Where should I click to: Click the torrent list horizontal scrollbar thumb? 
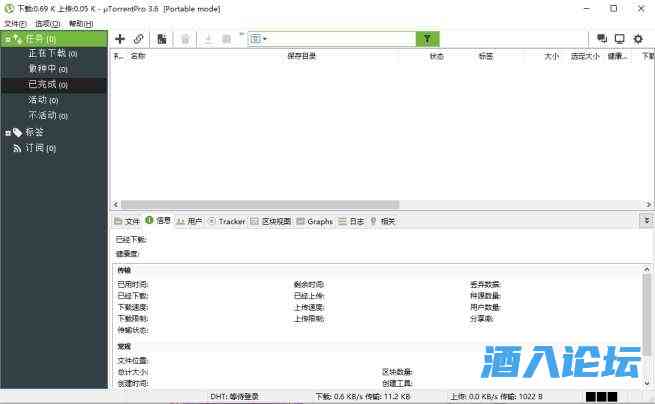(260, 205)
